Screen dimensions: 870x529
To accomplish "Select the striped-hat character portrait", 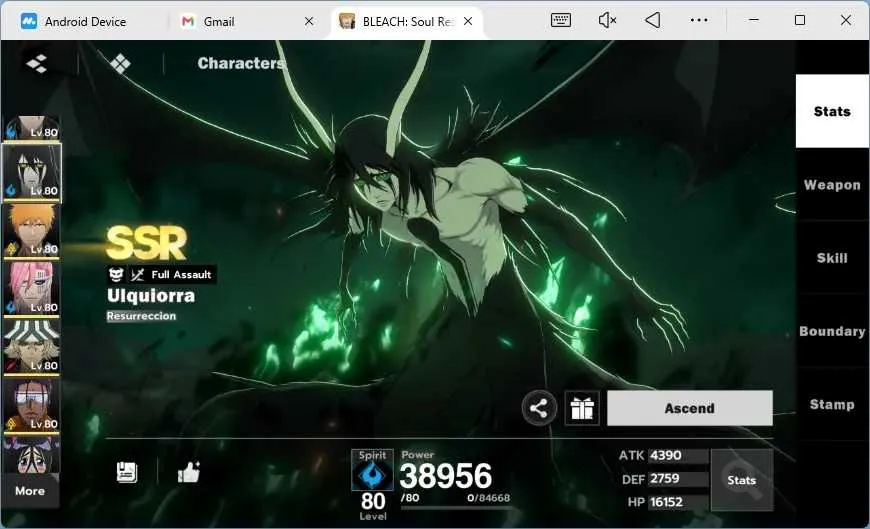I will pos(32,347).
